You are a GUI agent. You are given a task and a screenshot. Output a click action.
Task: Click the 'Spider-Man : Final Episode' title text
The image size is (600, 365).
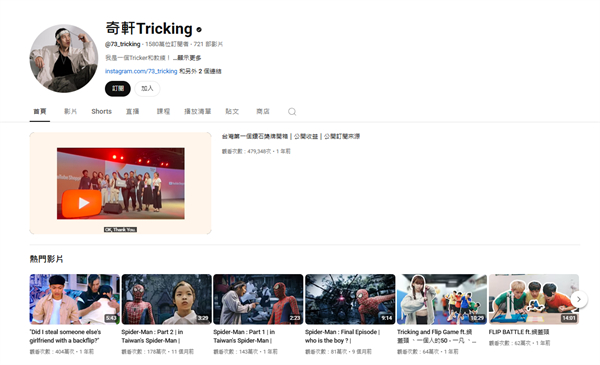coord(342,336)
